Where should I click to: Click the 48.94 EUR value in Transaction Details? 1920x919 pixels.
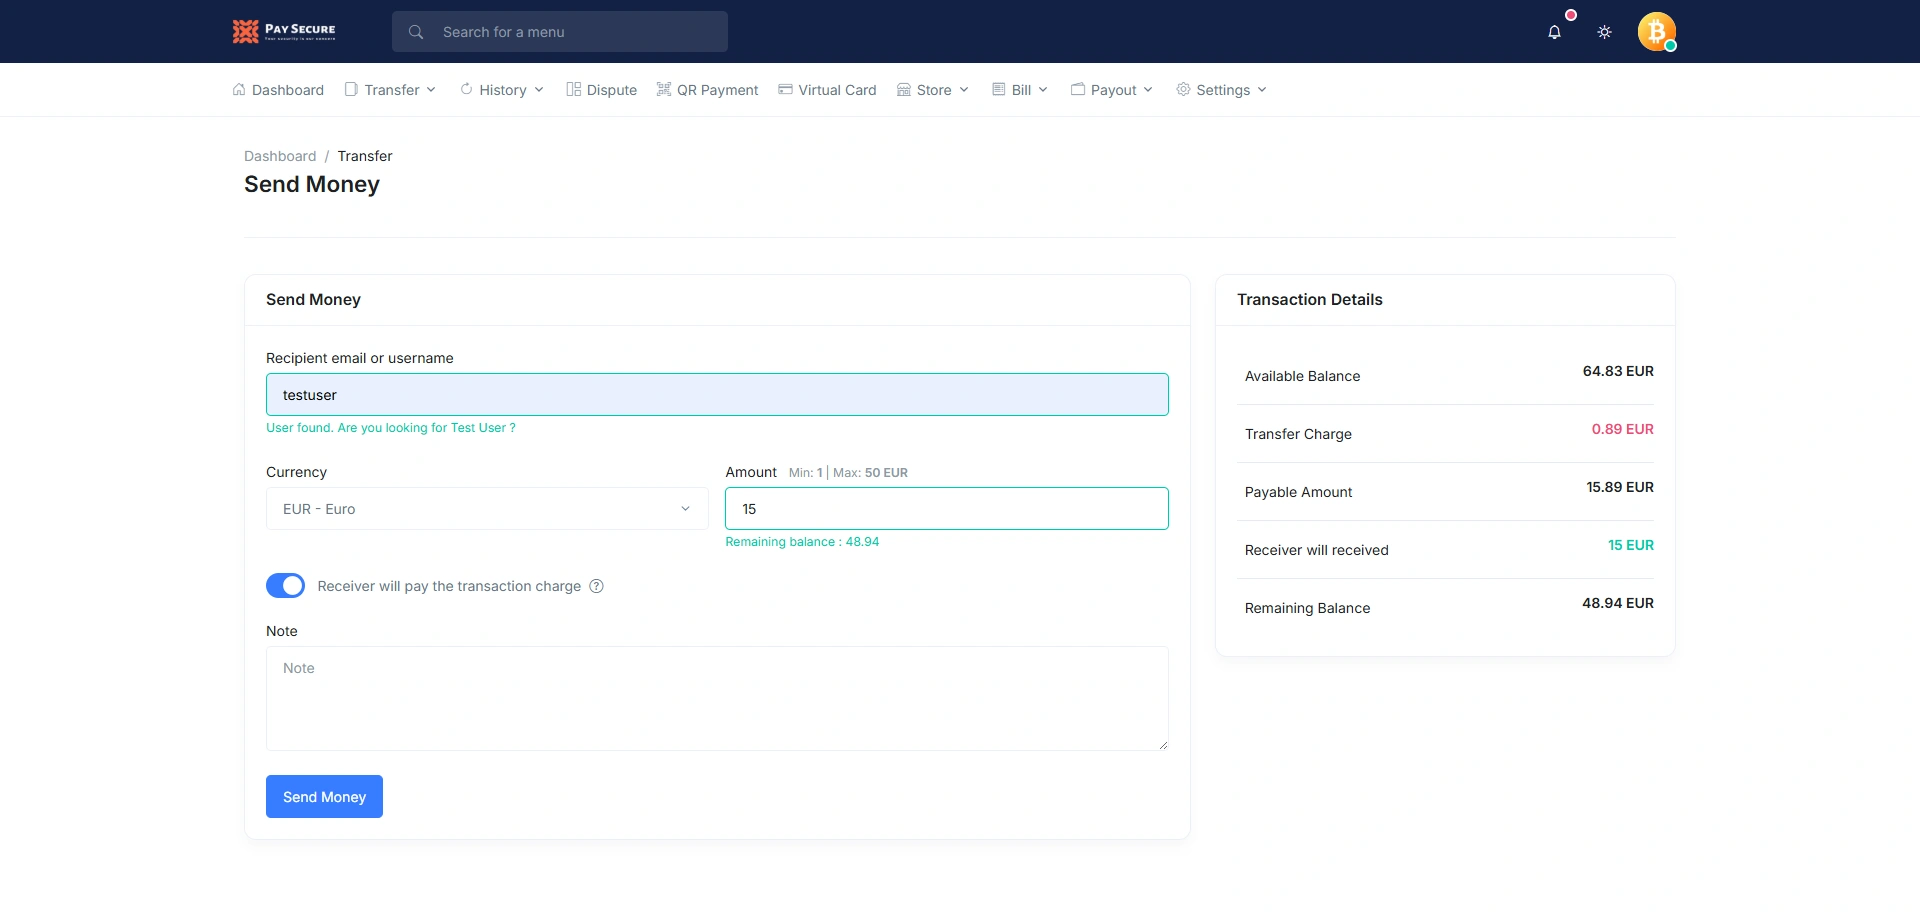(x=1618, y=603)
